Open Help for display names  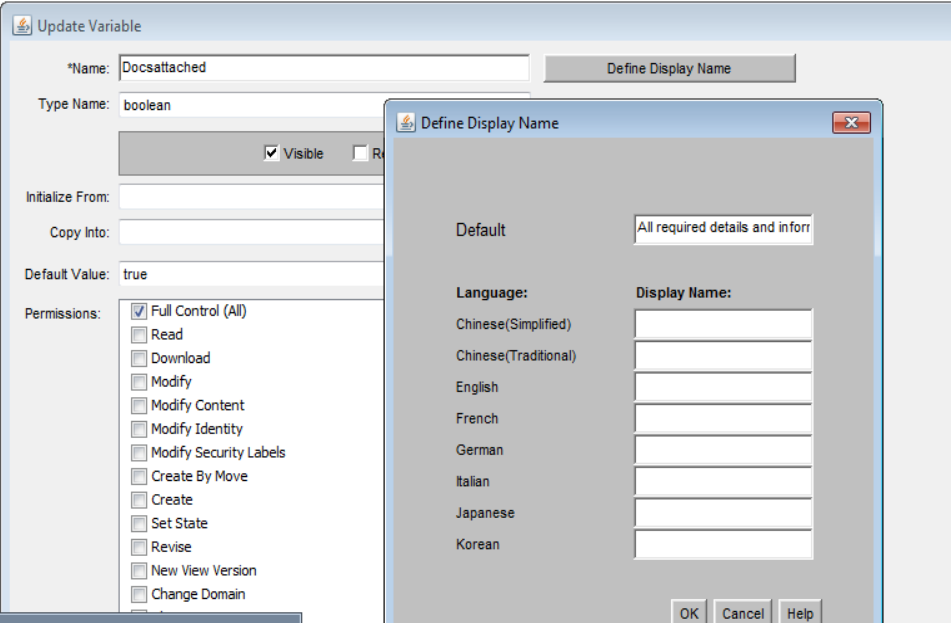799,613
